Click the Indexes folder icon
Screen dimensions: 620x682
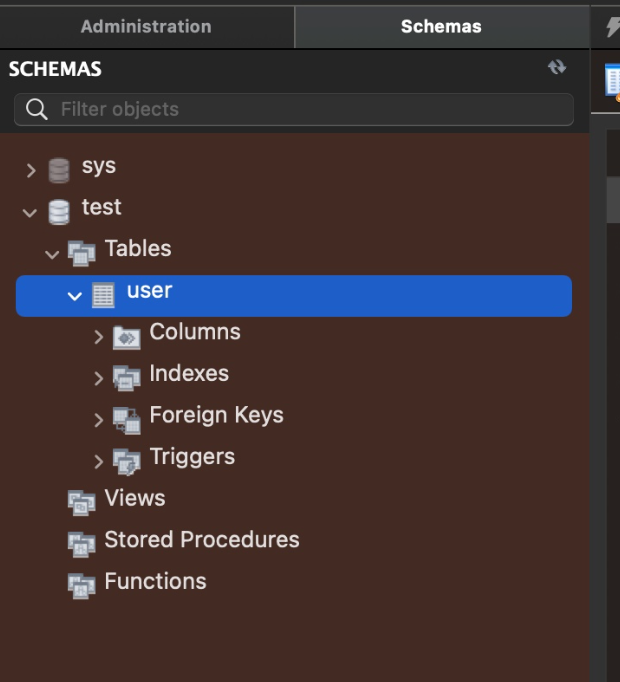(126, 378)
